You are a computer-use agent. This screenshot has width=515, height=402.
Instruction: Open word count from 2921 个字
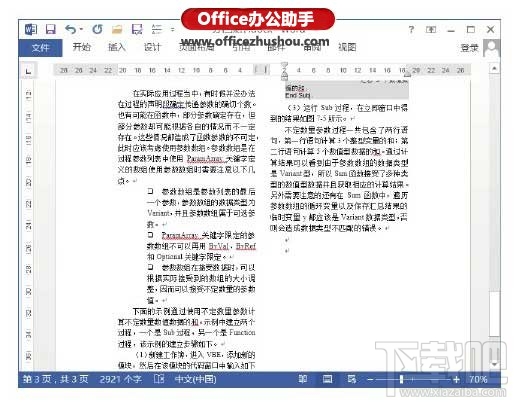pyautogui.click(x=120, y=379)
